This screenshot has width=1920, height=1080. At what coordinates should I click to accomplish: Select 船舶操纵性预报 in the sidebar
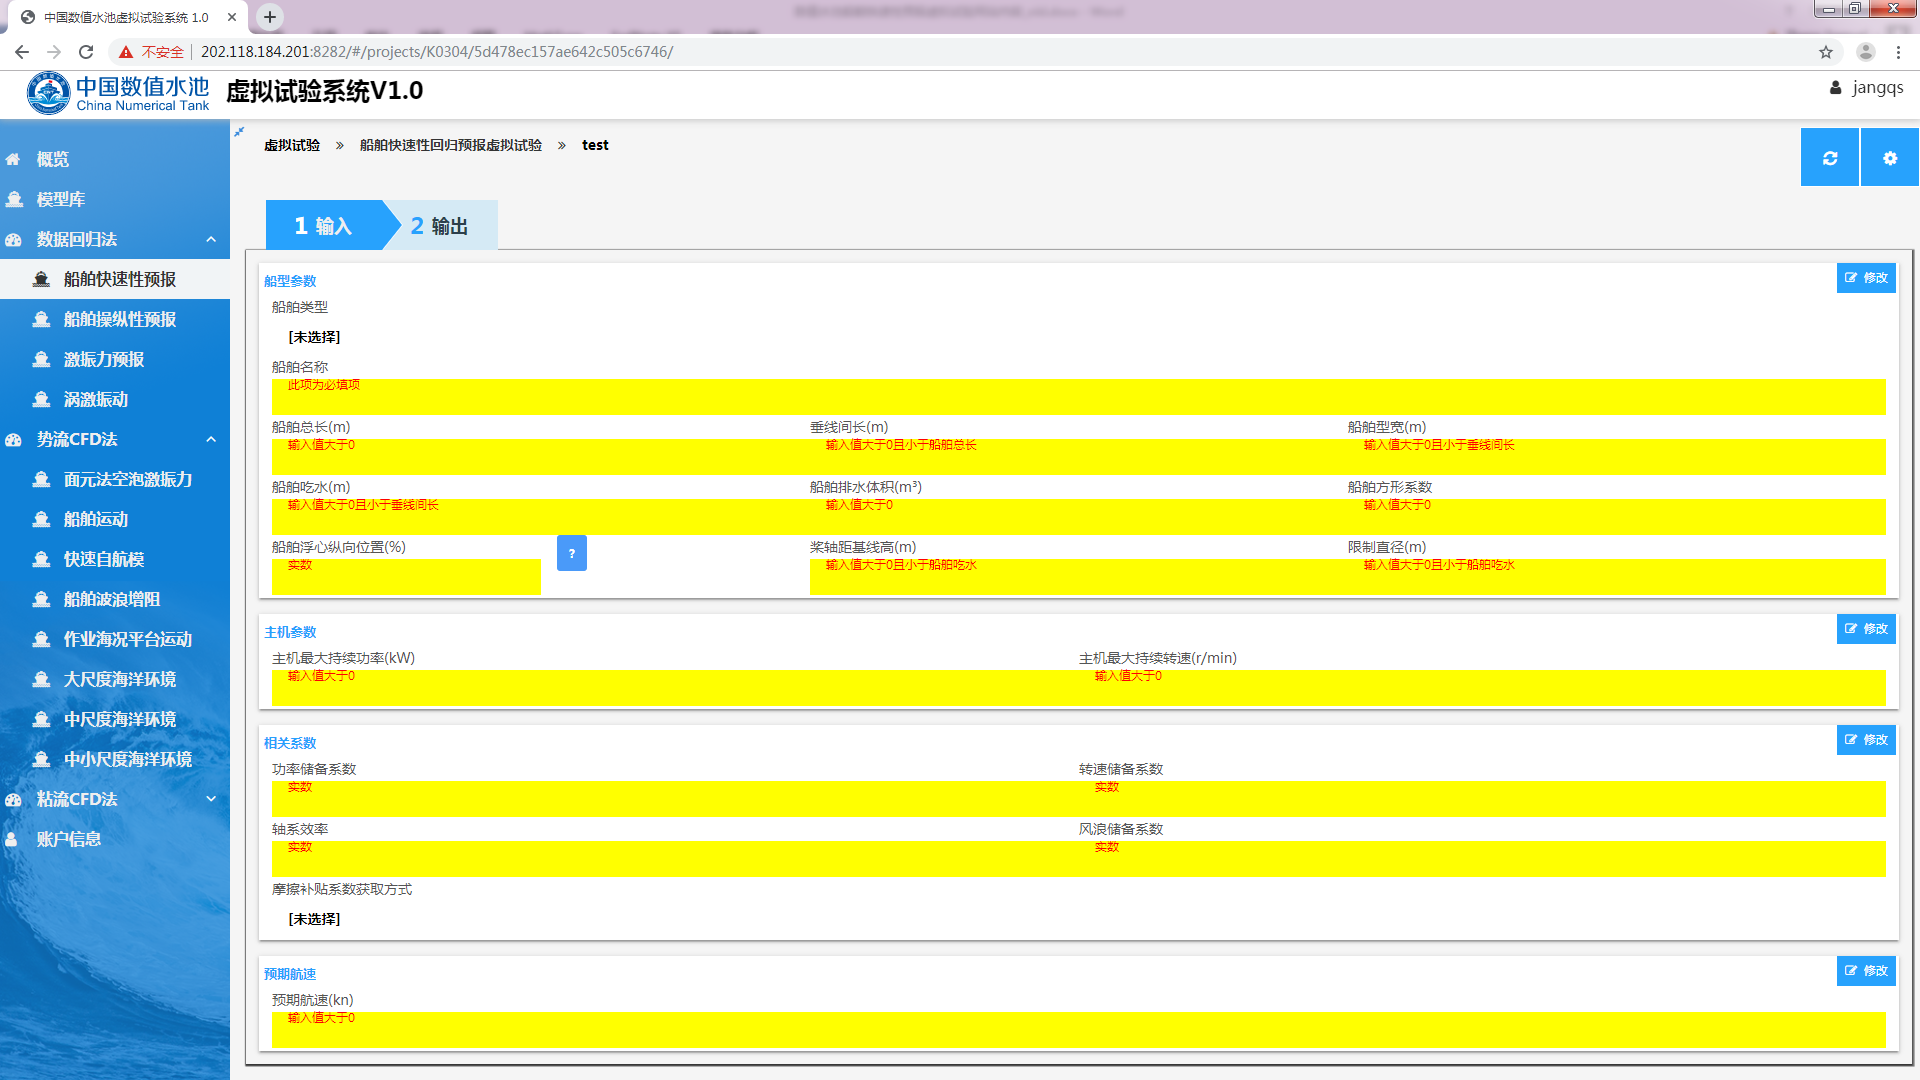pyautogui.click(x=119, y=319)
